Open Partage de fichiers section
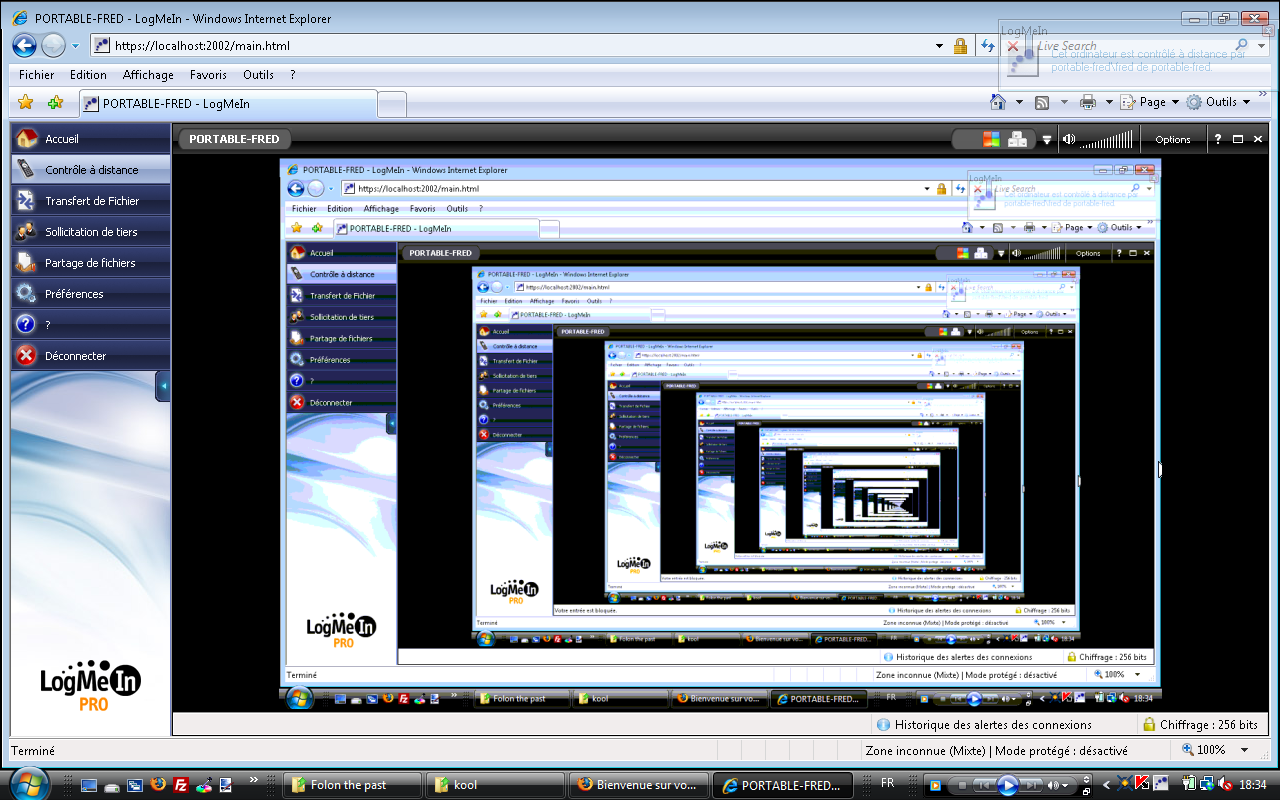Viewport: 1280px width, 800px height. (91, 262)
